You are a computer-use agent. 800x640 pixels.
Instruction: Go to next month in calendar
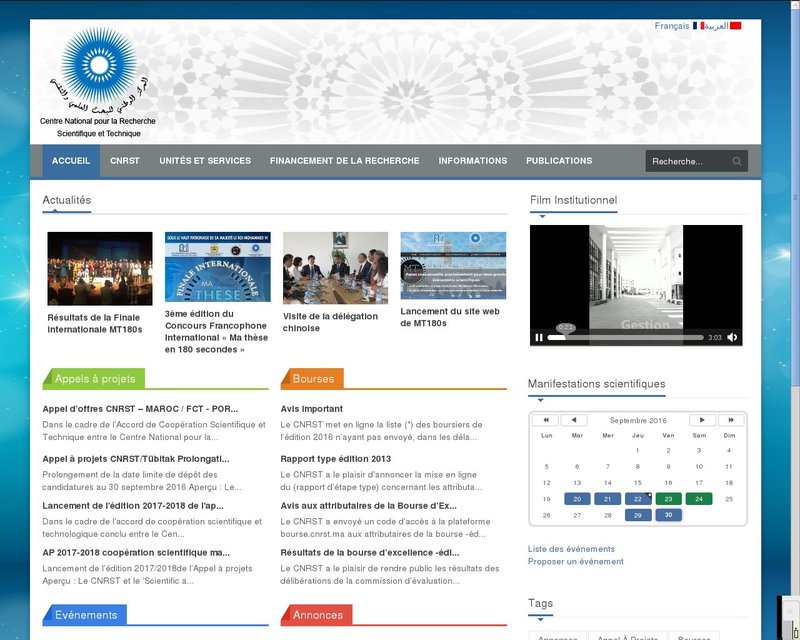[x=702, y=420]
